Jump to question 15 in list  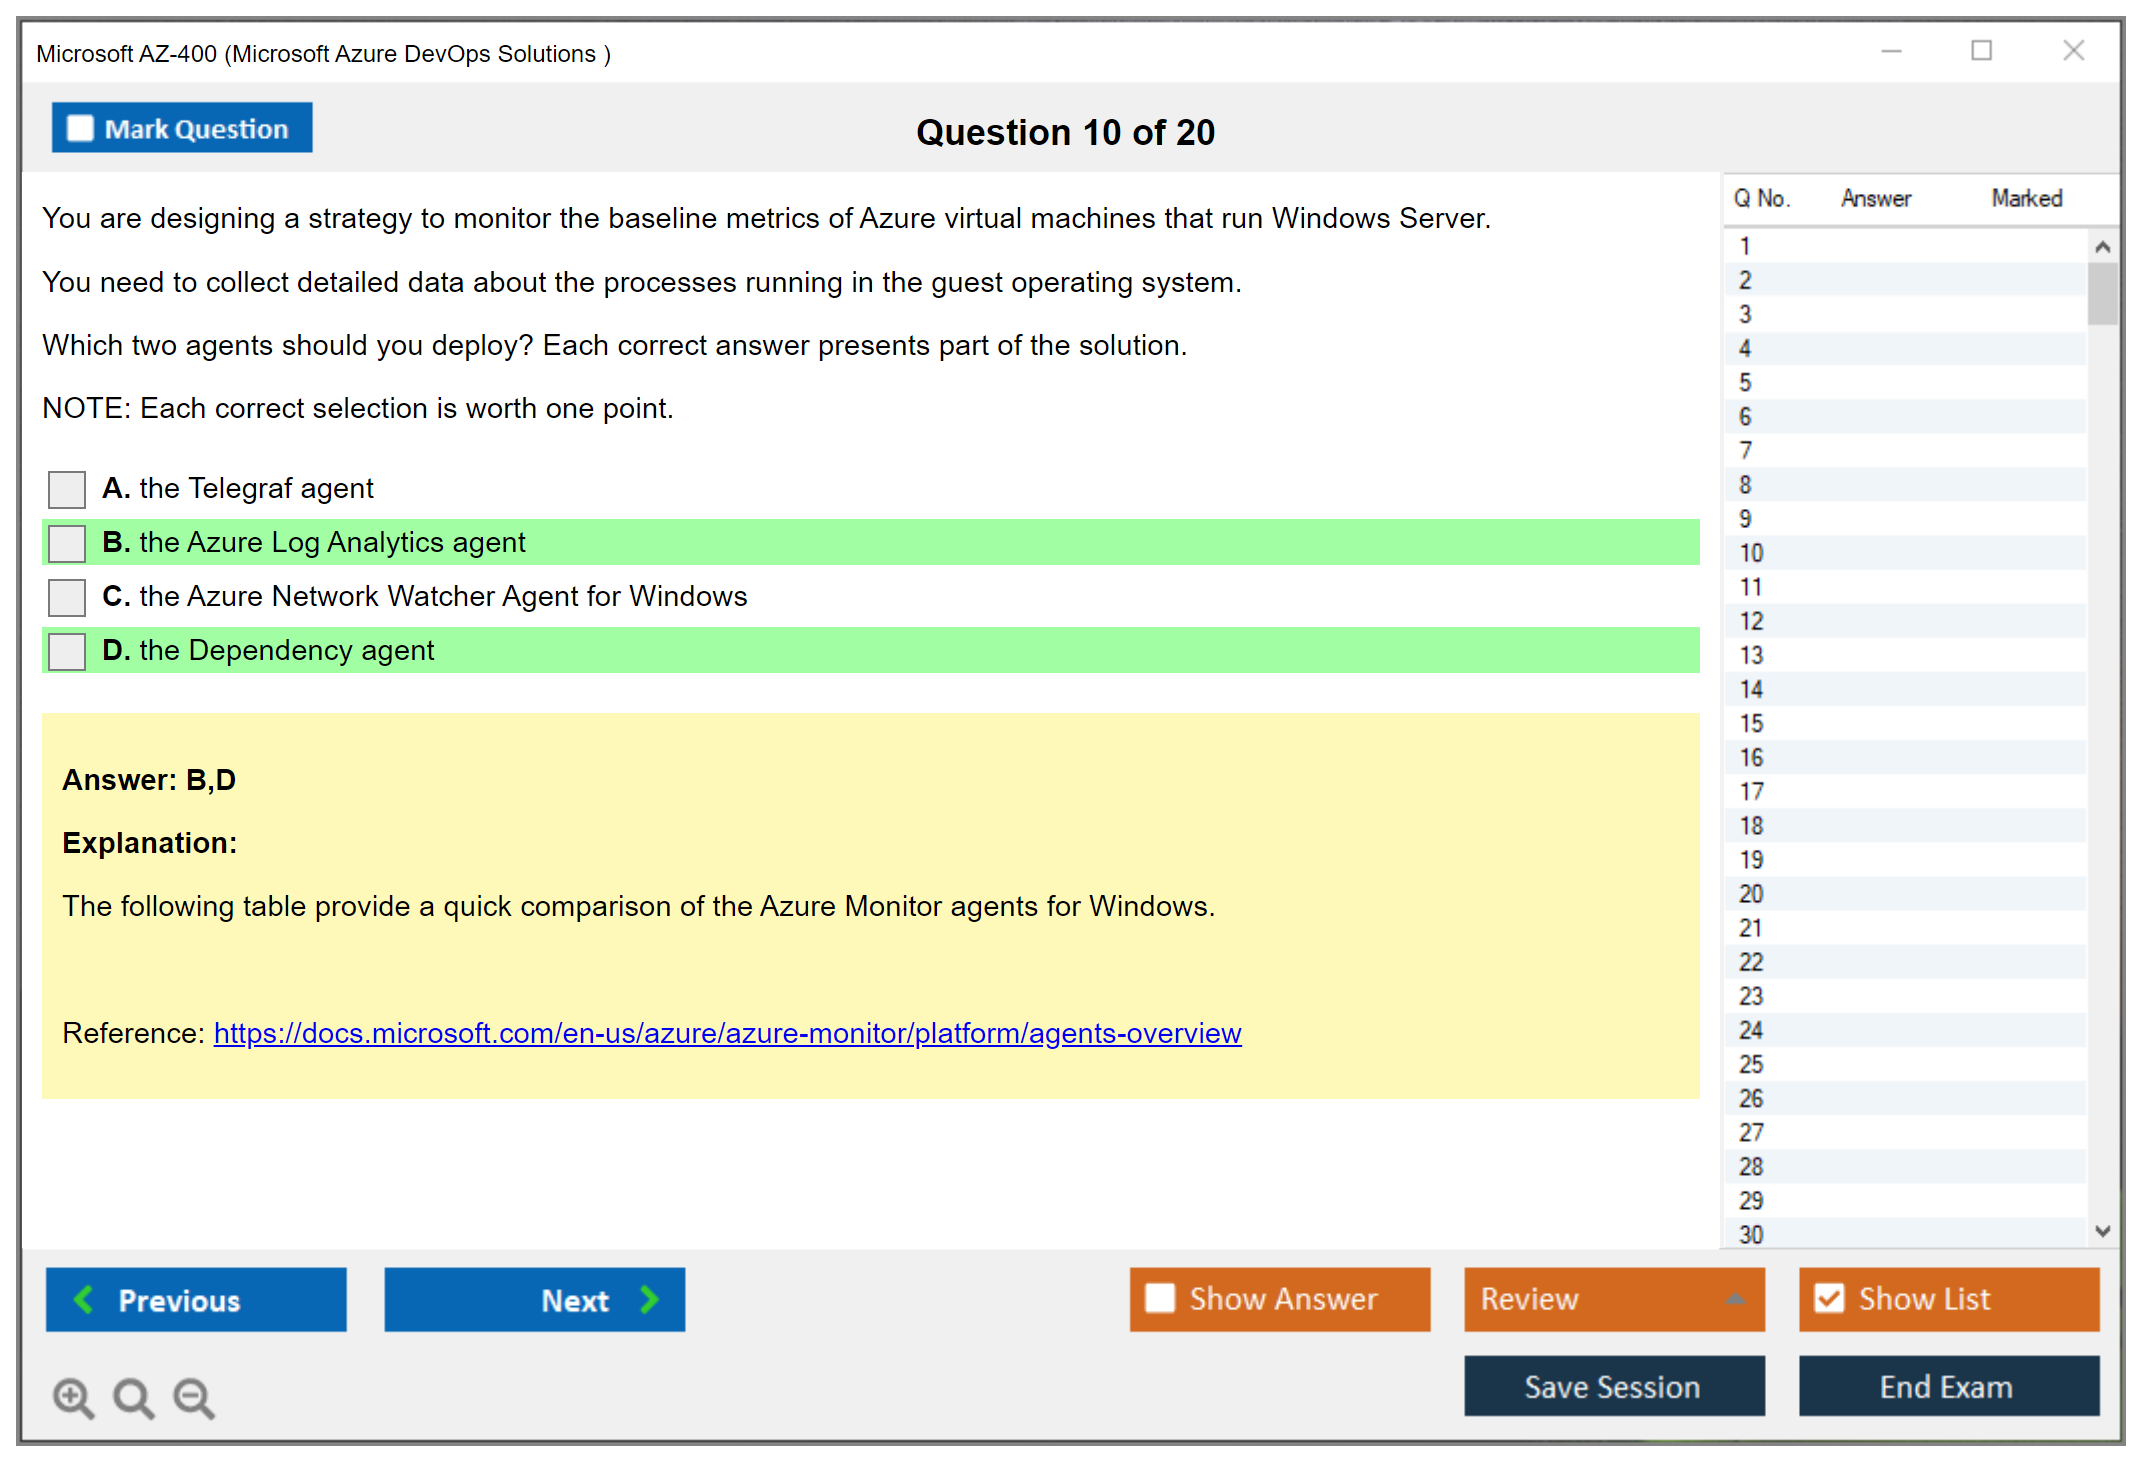(1751, 723)
